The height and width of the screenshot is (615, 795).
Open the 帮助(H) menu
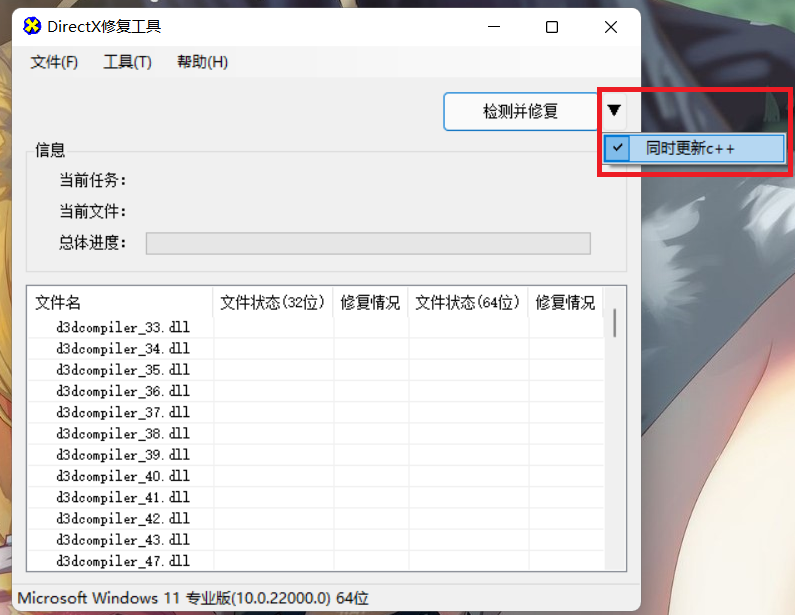coord(202,62)
